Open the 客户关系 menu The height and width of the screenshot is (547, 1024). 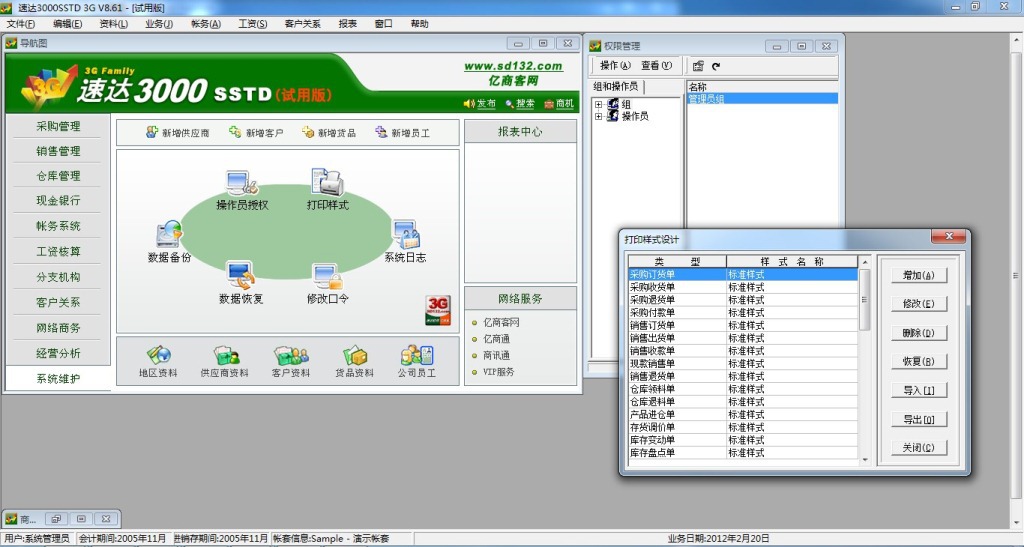(302, 23)
